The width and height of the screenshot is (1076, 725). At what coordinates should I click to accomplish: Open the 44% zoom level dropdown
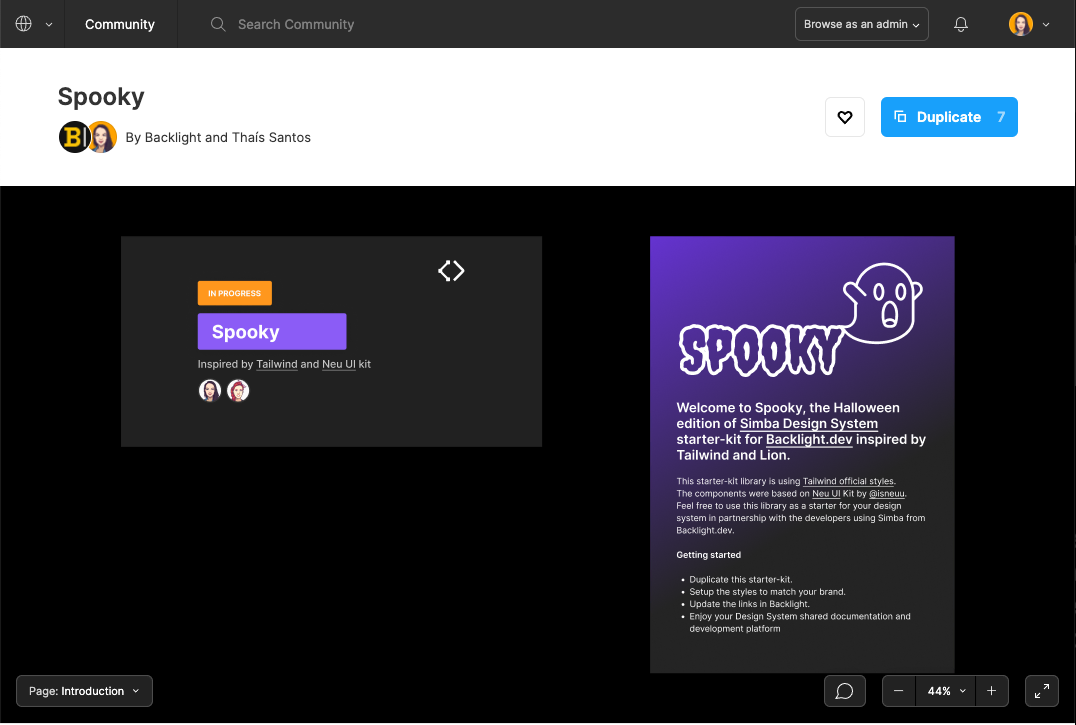945,691
